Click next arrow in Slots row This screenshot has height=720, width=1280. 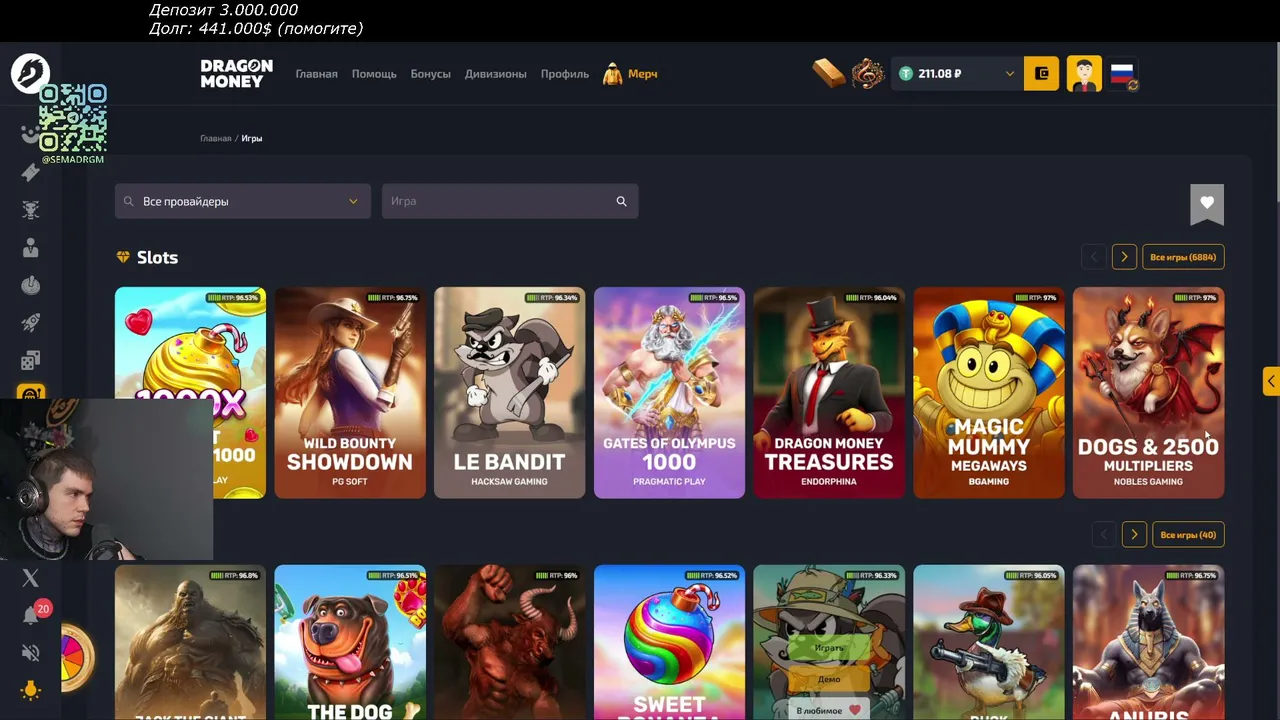point(1124,257)
